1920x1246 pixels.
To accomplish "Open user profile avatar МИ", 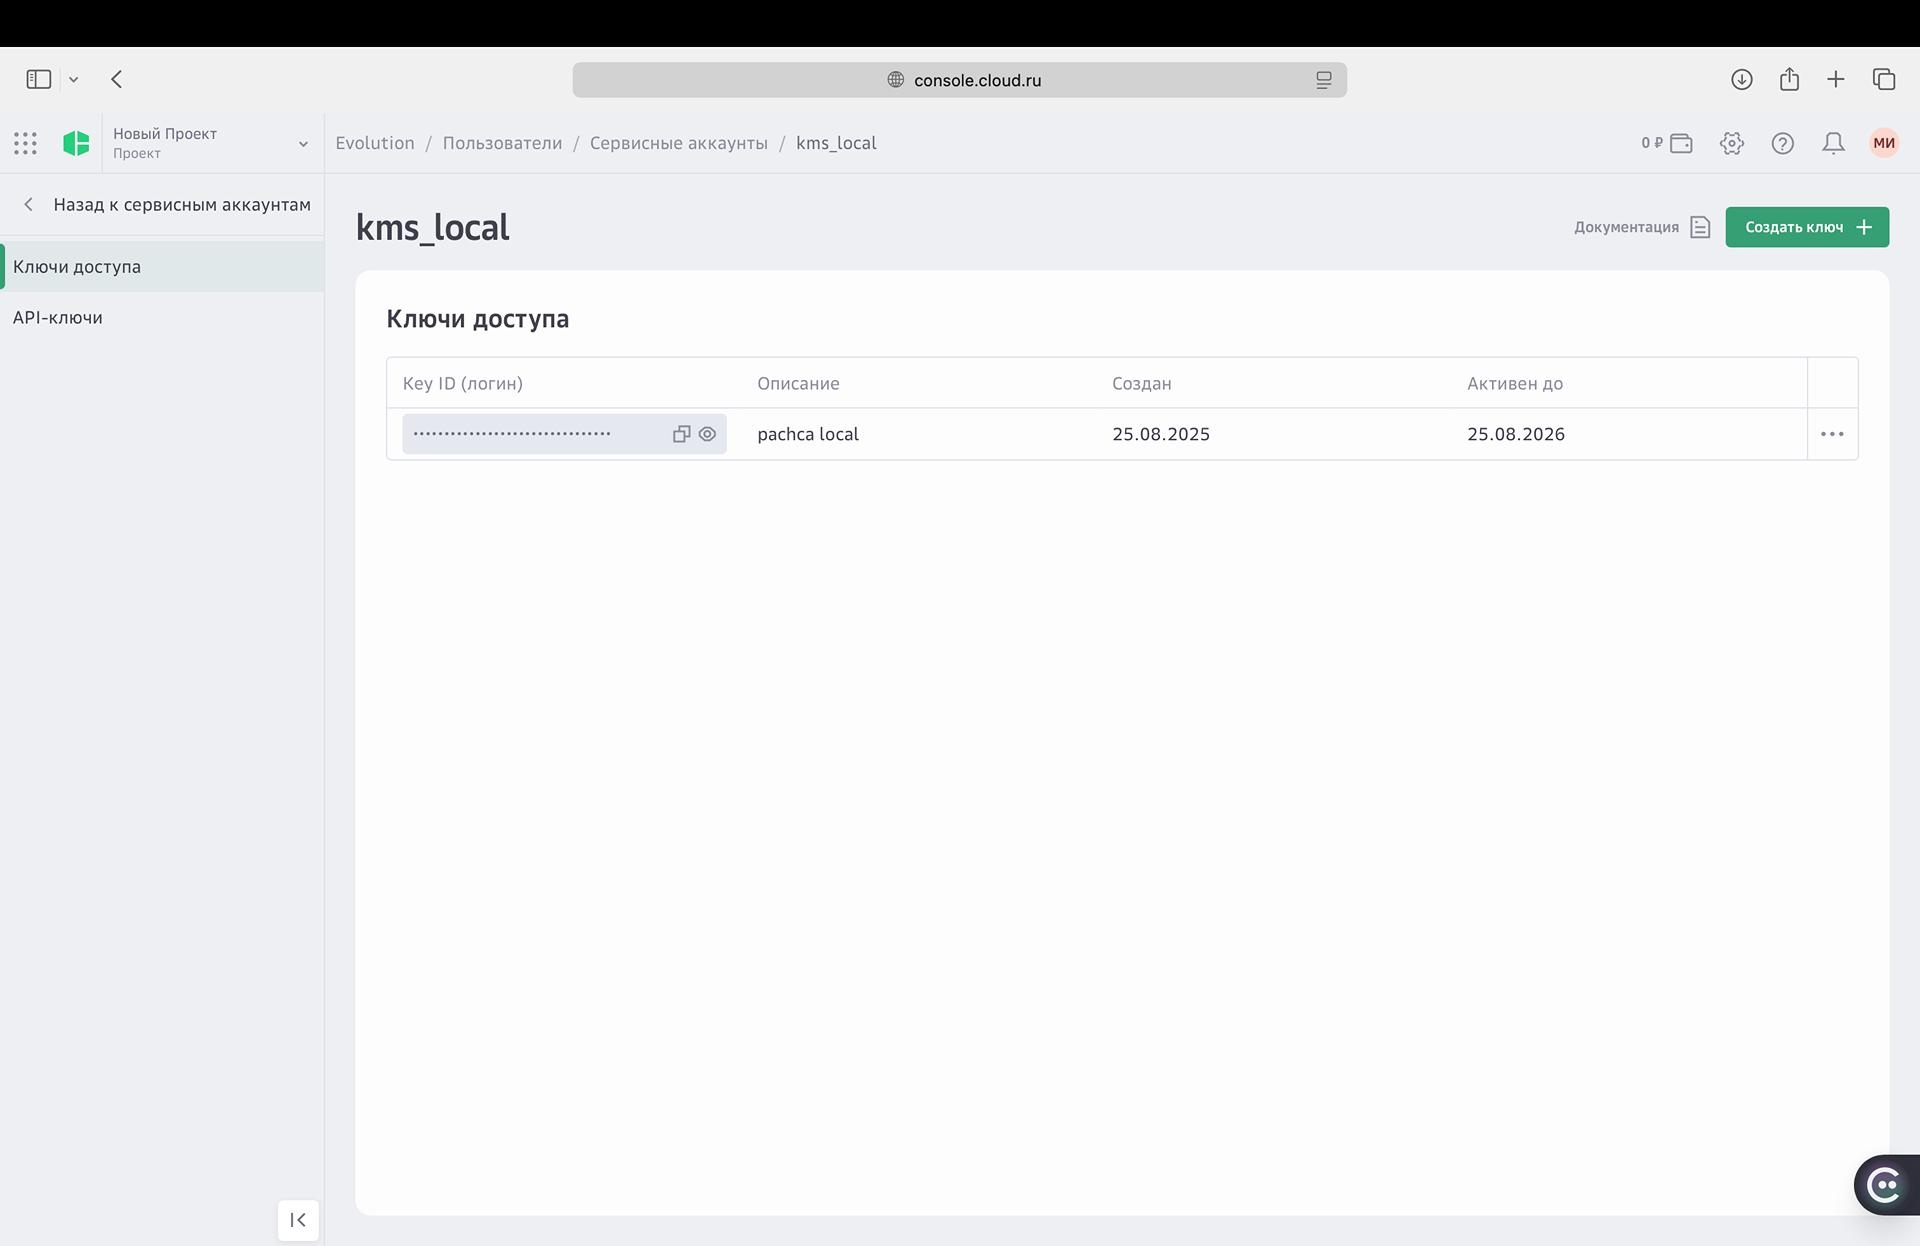I will pyautogui.click(x=1884, y=143).
